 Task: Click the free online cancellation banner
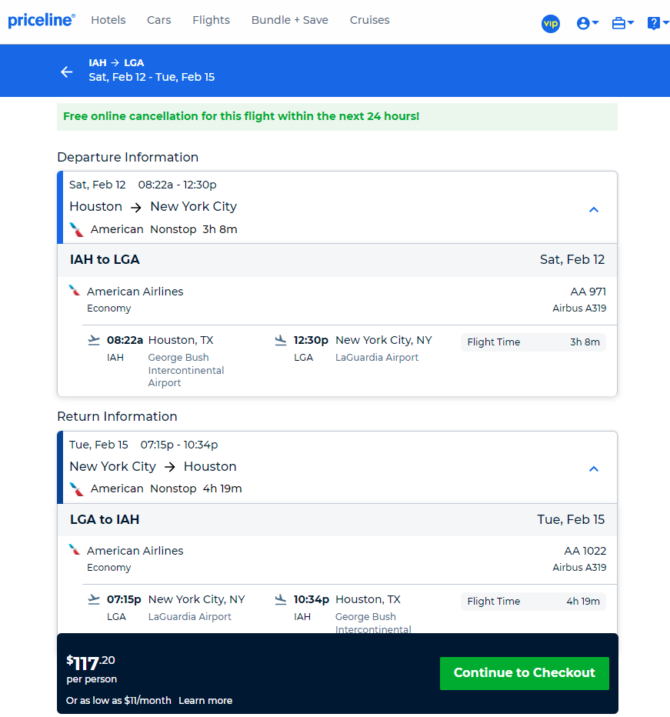click(x=337, y=117)
